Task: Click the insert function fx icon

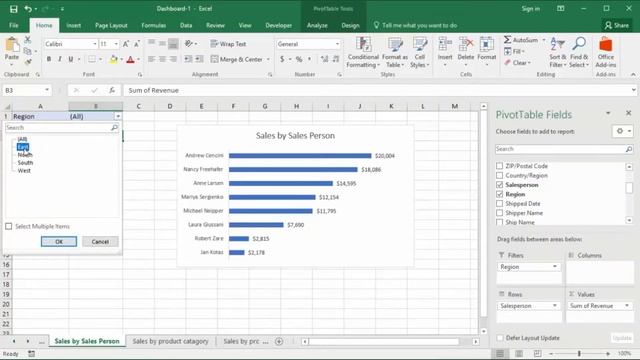Action: click(x=112, y=90)
